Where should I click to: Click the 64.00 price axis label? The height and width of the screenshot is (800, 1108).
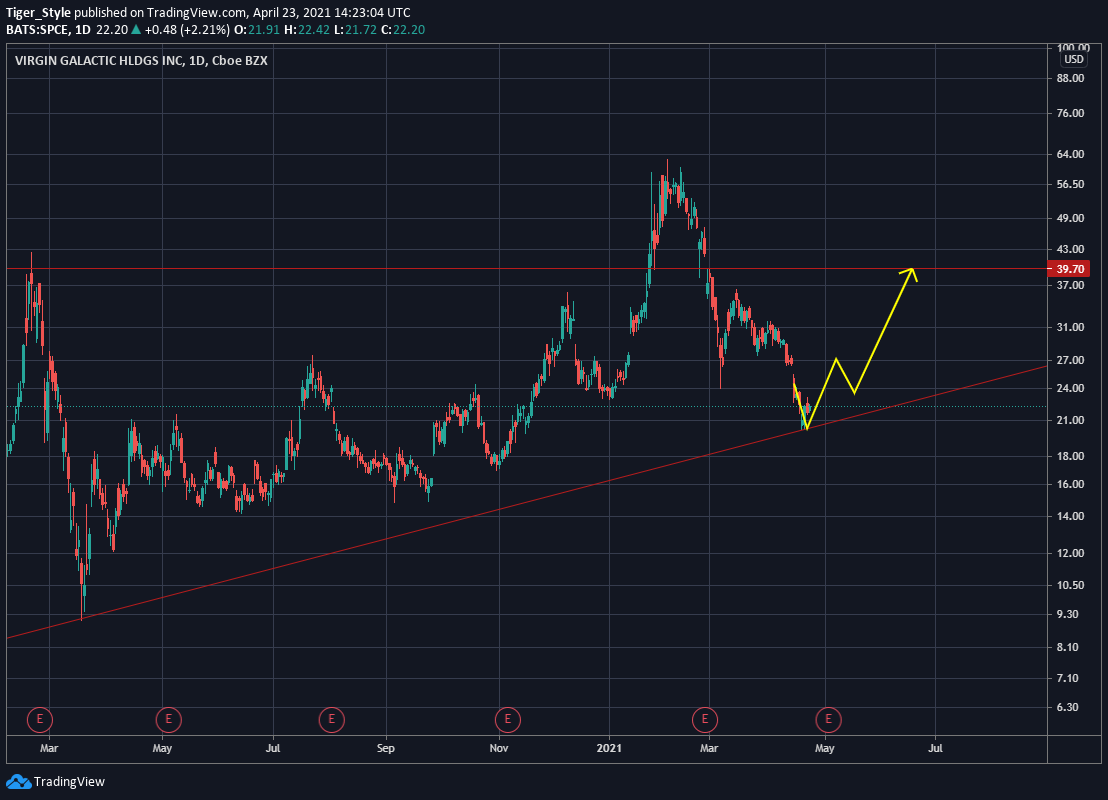pyautogui.click(x=1071, y=154)
